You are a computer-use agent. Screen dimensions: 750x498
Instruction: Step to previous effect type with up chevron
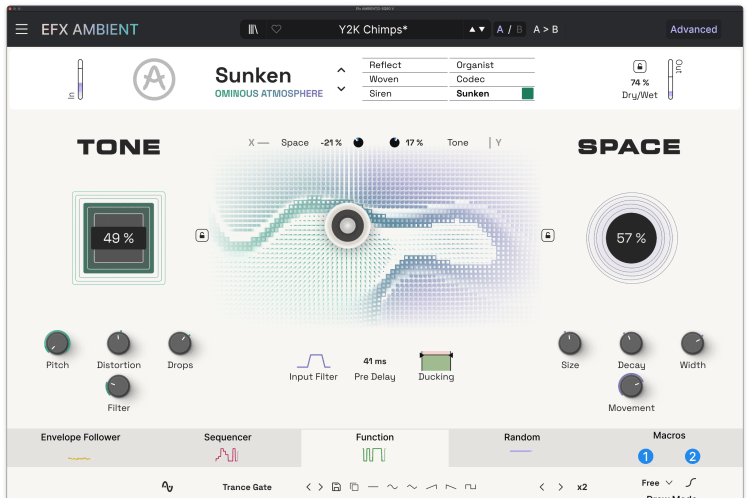(x=341, y=70)
